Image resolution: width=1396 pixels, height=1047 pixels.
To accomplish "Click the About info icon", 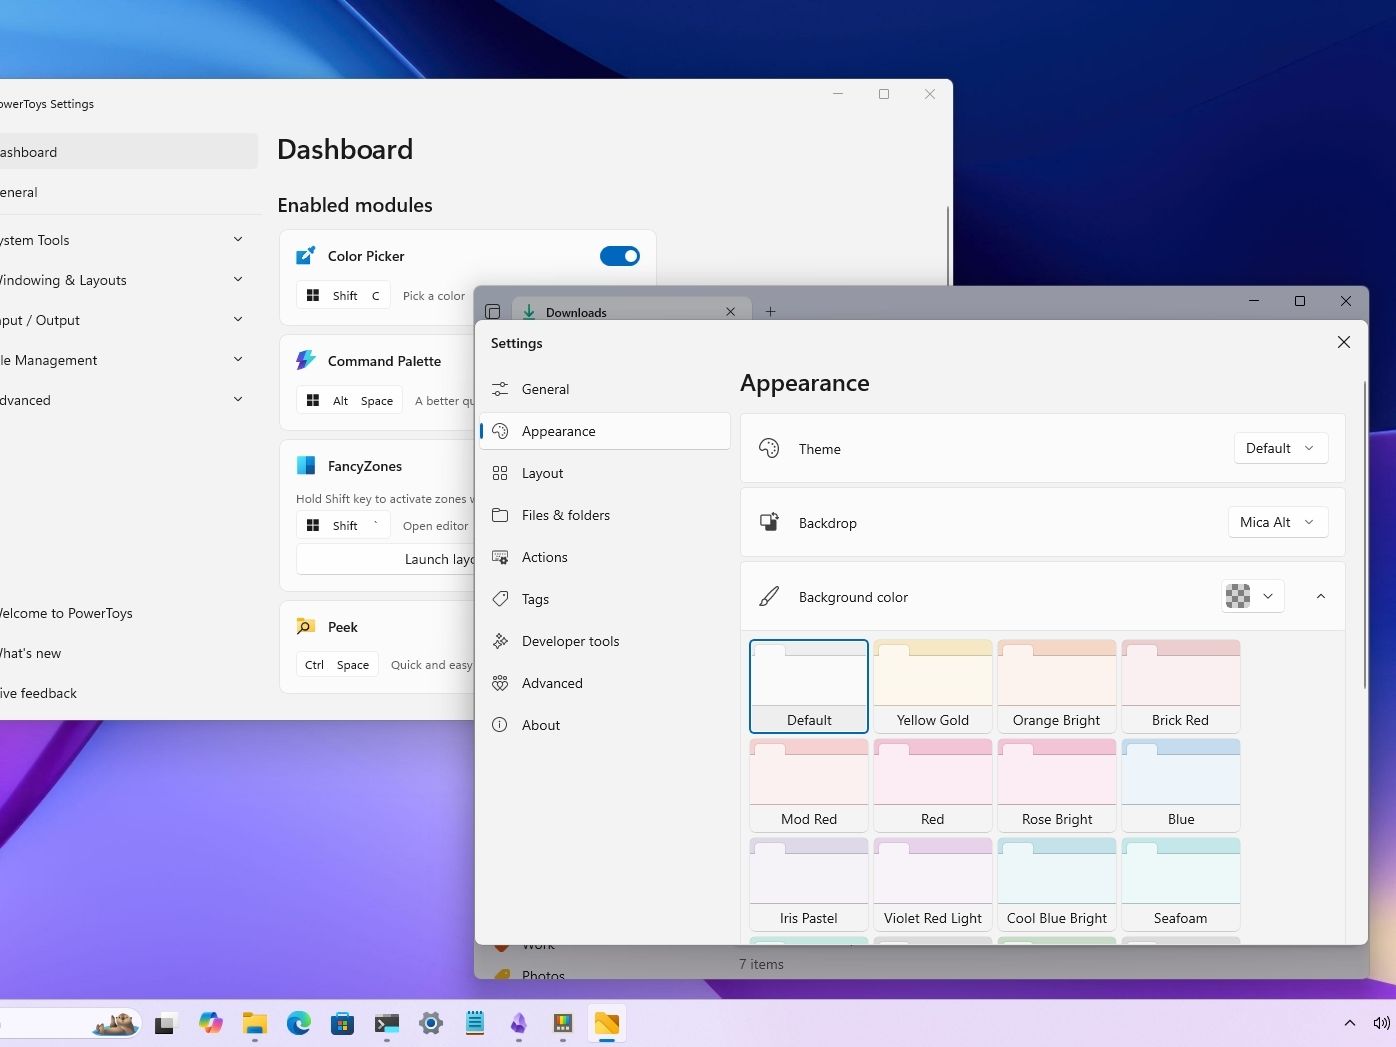I will 500,725.
